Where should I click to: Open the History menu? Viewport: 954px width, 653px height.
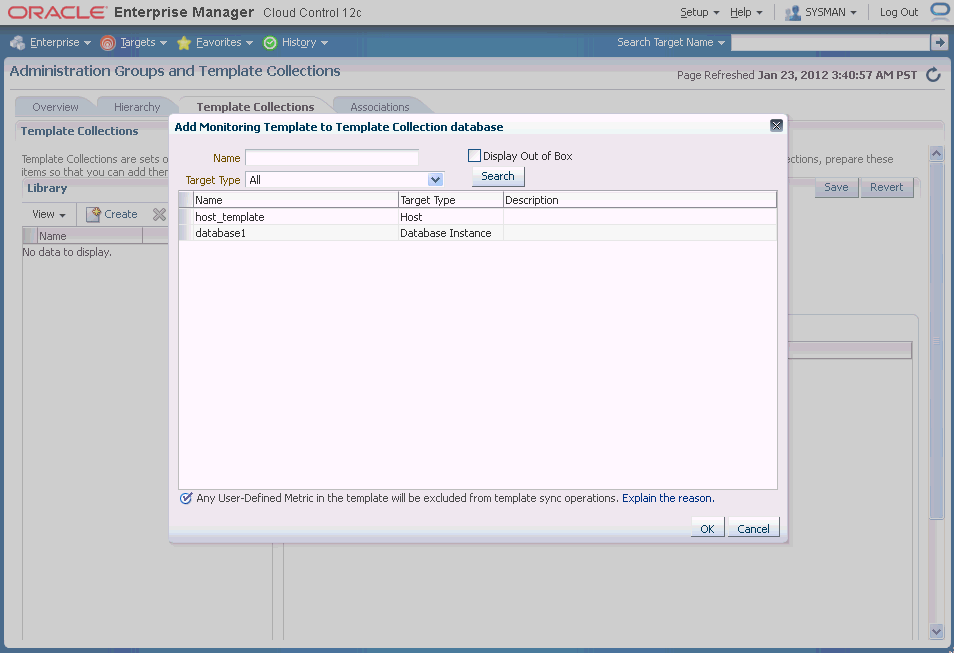pyautogui.click(x=305, y=43)
